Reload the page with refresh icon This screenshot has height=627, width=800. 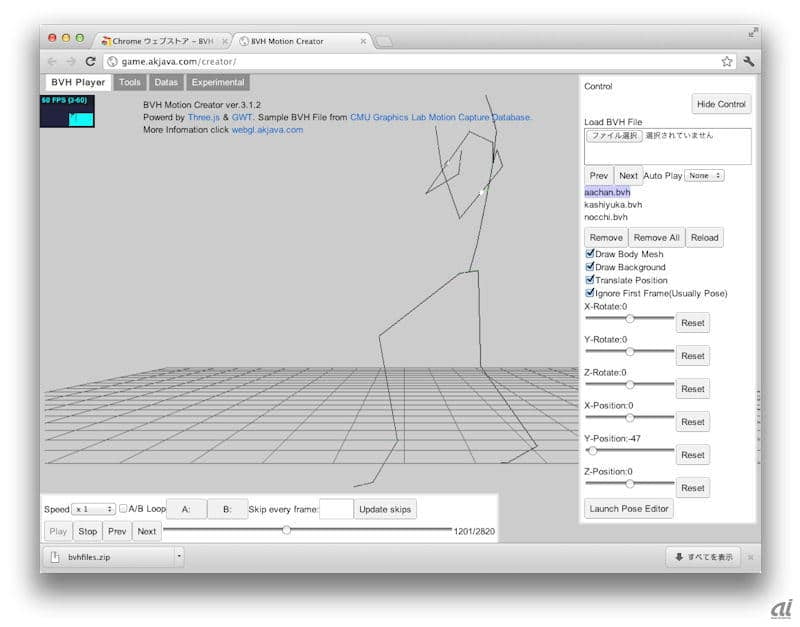[x=90, y=61]
